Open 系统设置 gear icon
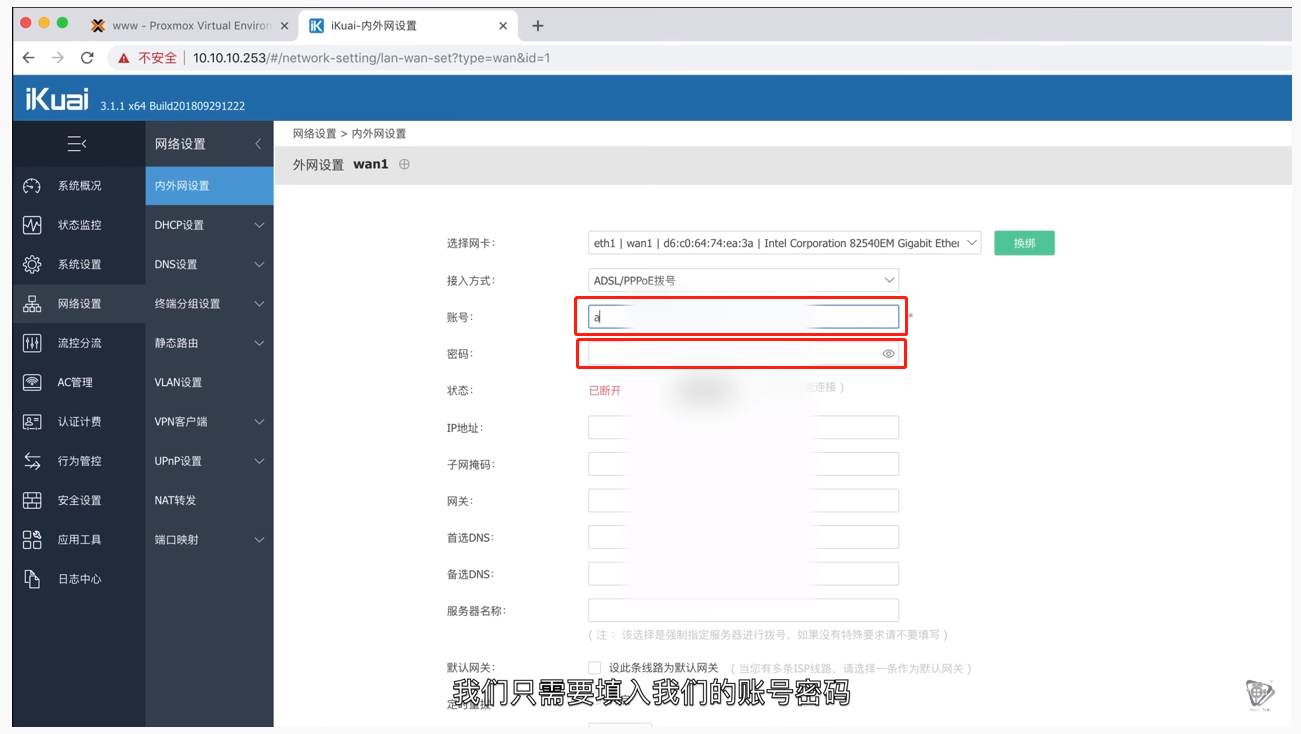The width and height of the screenshot is (1301, 734). (x=32, y=264)
